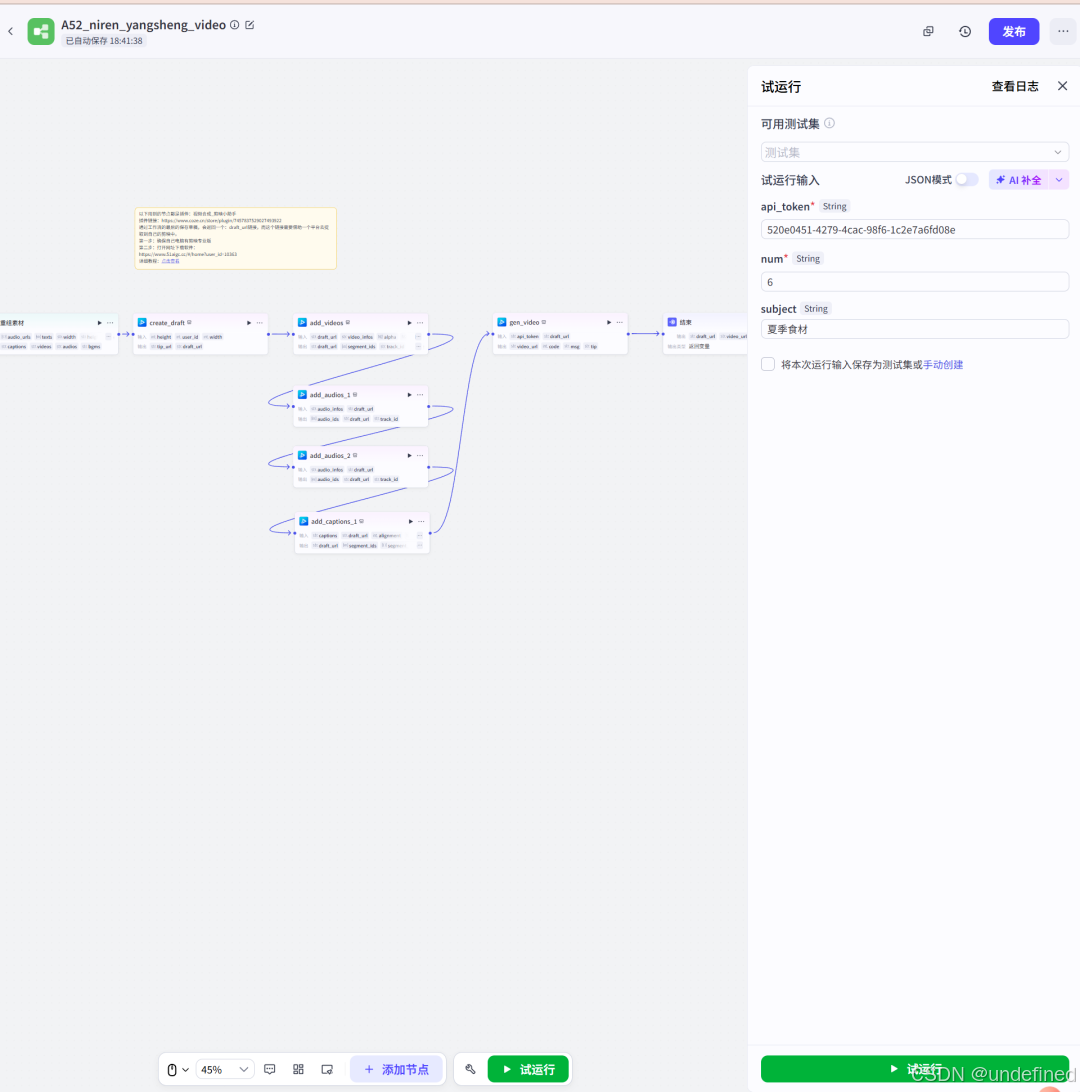This screenshot has height=1092, width=1080.
Task: Click the add_audios_1 plugin icon
Action: pyautogui.click(x=302, y=395)
